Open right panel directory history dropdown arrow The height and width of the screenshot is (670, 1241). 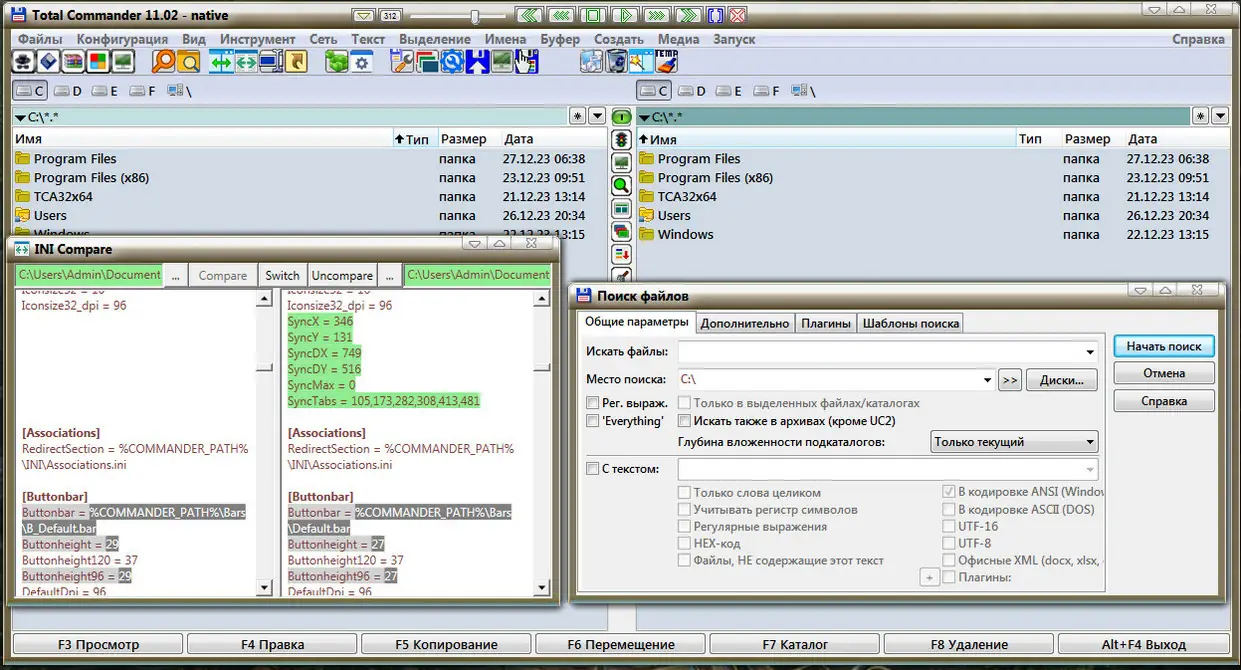(1219, 116)
